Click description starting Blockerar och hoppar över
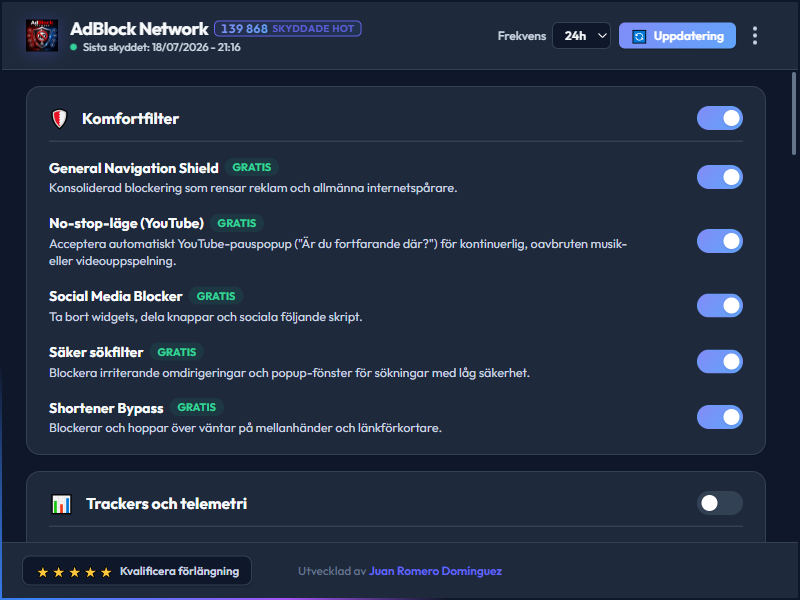800x600 pixels. [245, 428]
